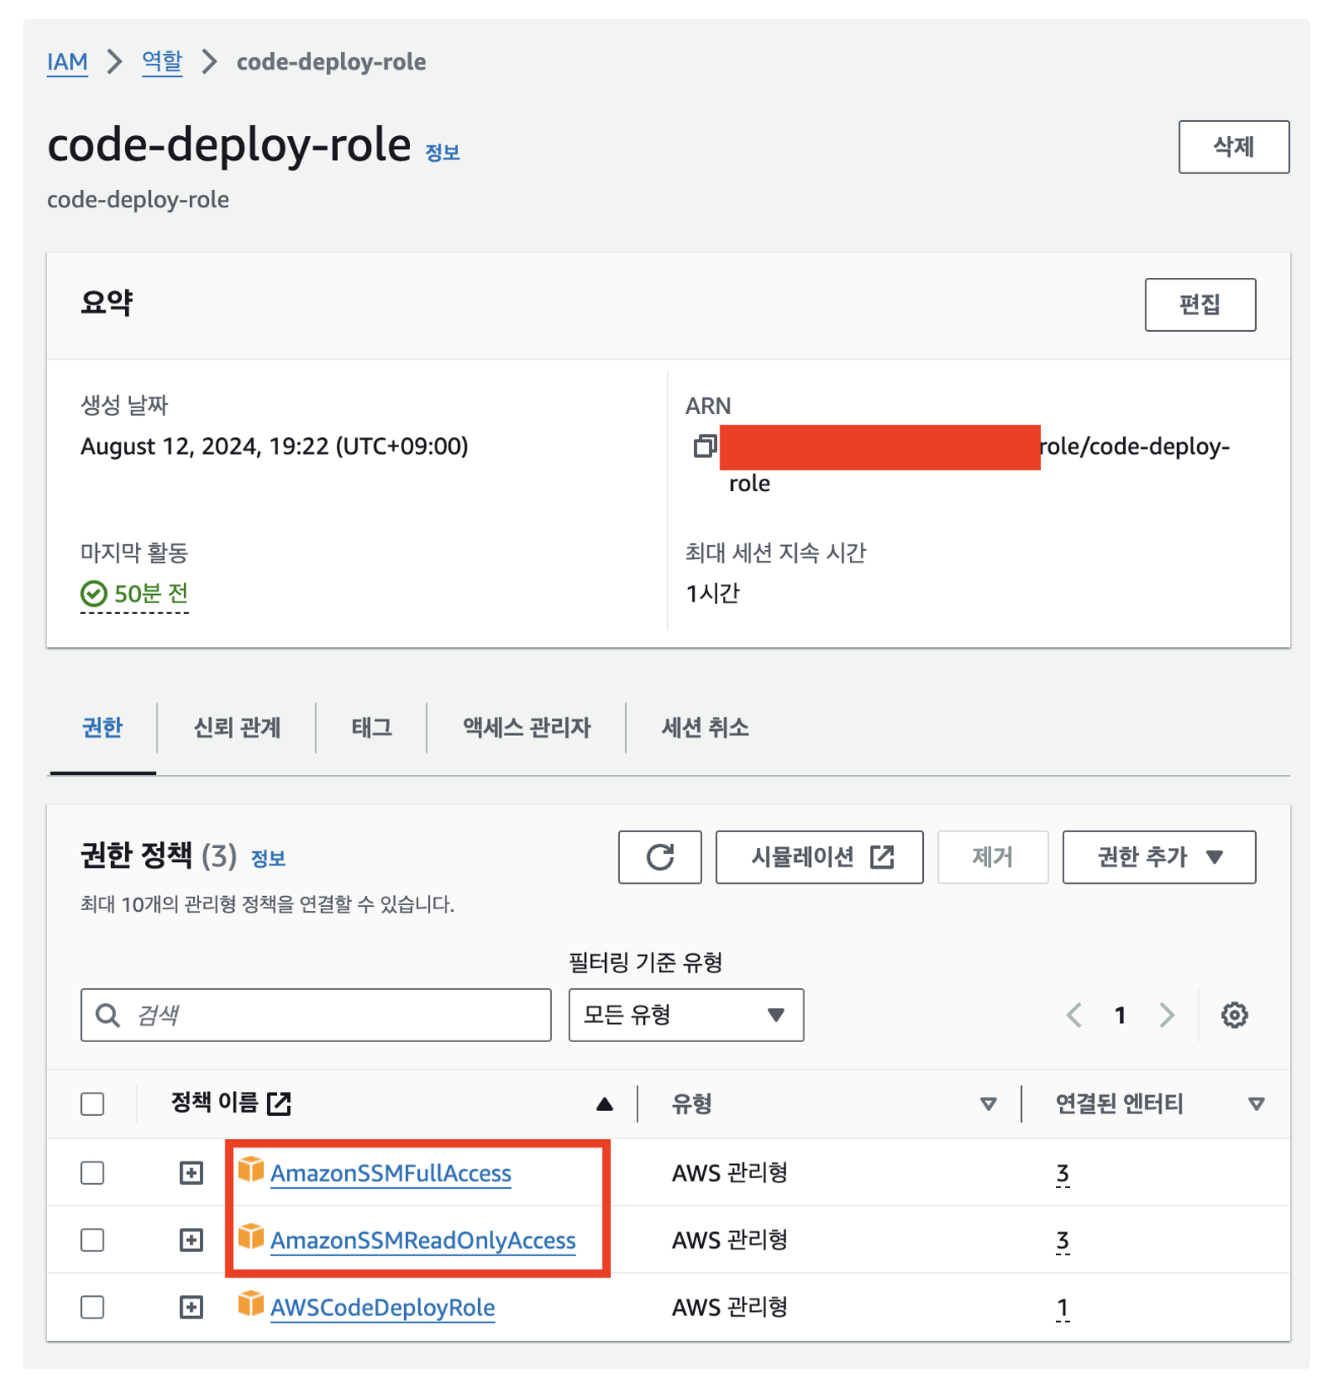Go to next page arrow in pagination
This screenshot has width=1324, height=1378.
click(x=1166, y=1015)
